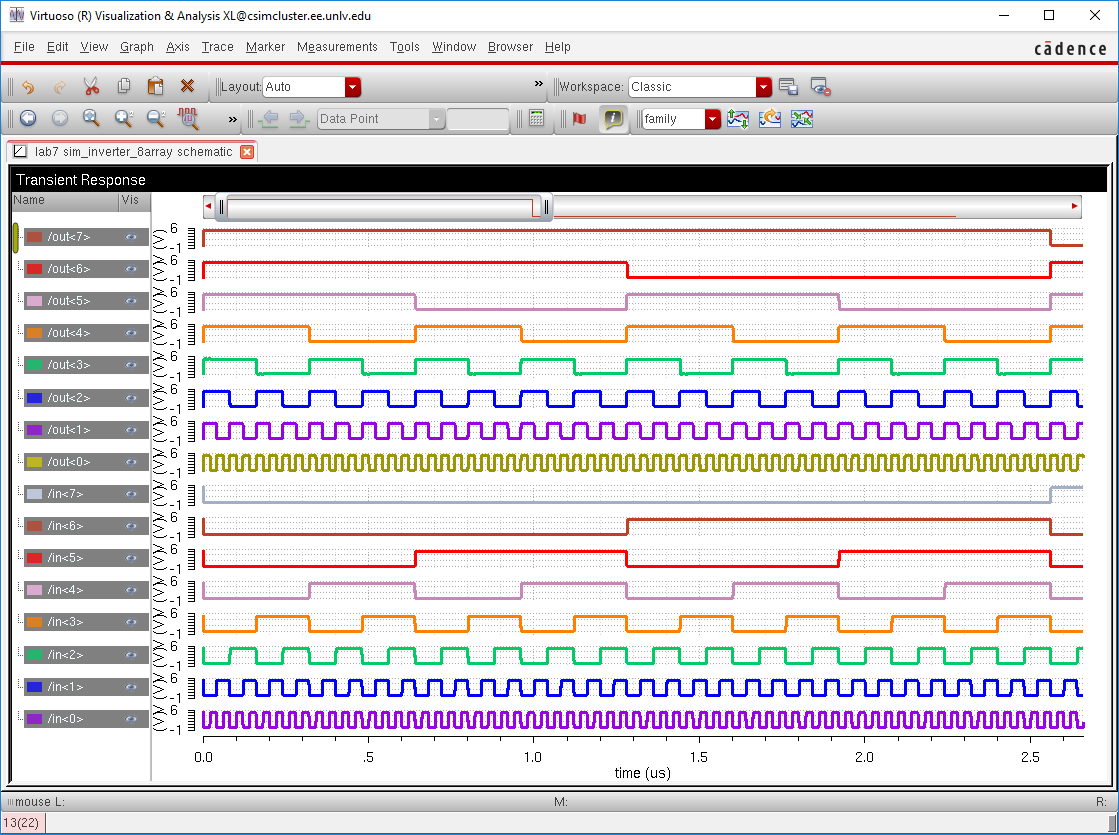1119x835 pixels.
Task: Open the Trace menu
Action: click(x=217, y=47)
